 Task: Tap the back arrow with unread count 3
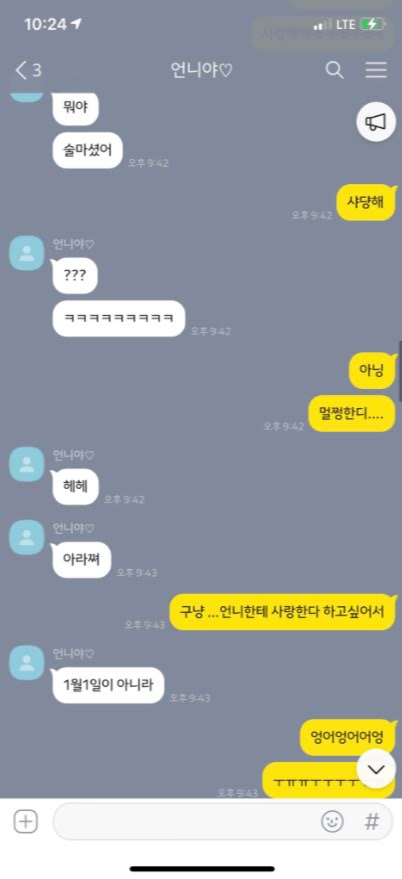click(x=28, y=70)
